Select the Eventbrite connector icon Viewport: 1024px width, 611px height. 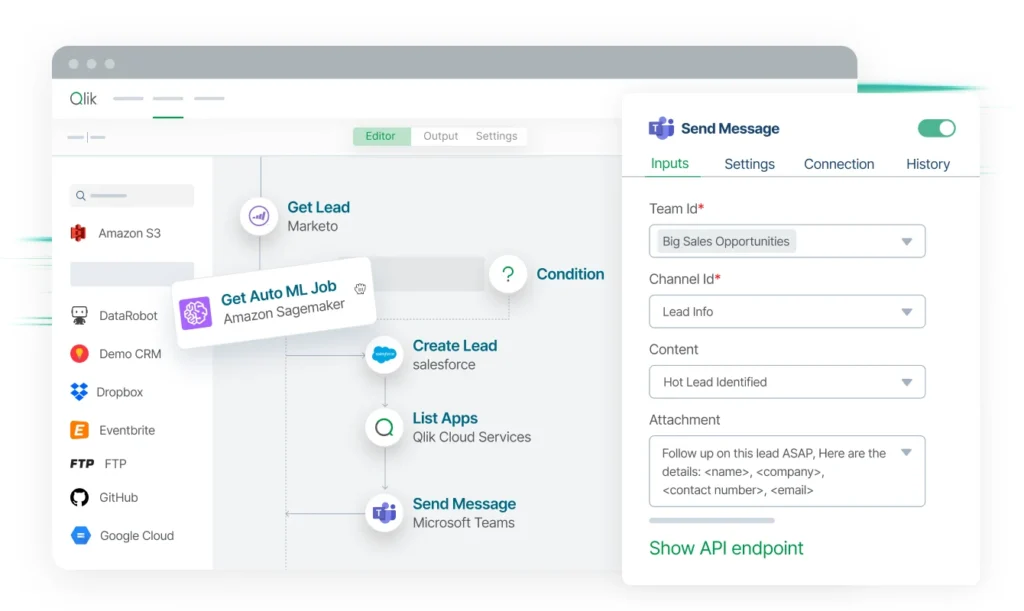click(x=79, y=430)
